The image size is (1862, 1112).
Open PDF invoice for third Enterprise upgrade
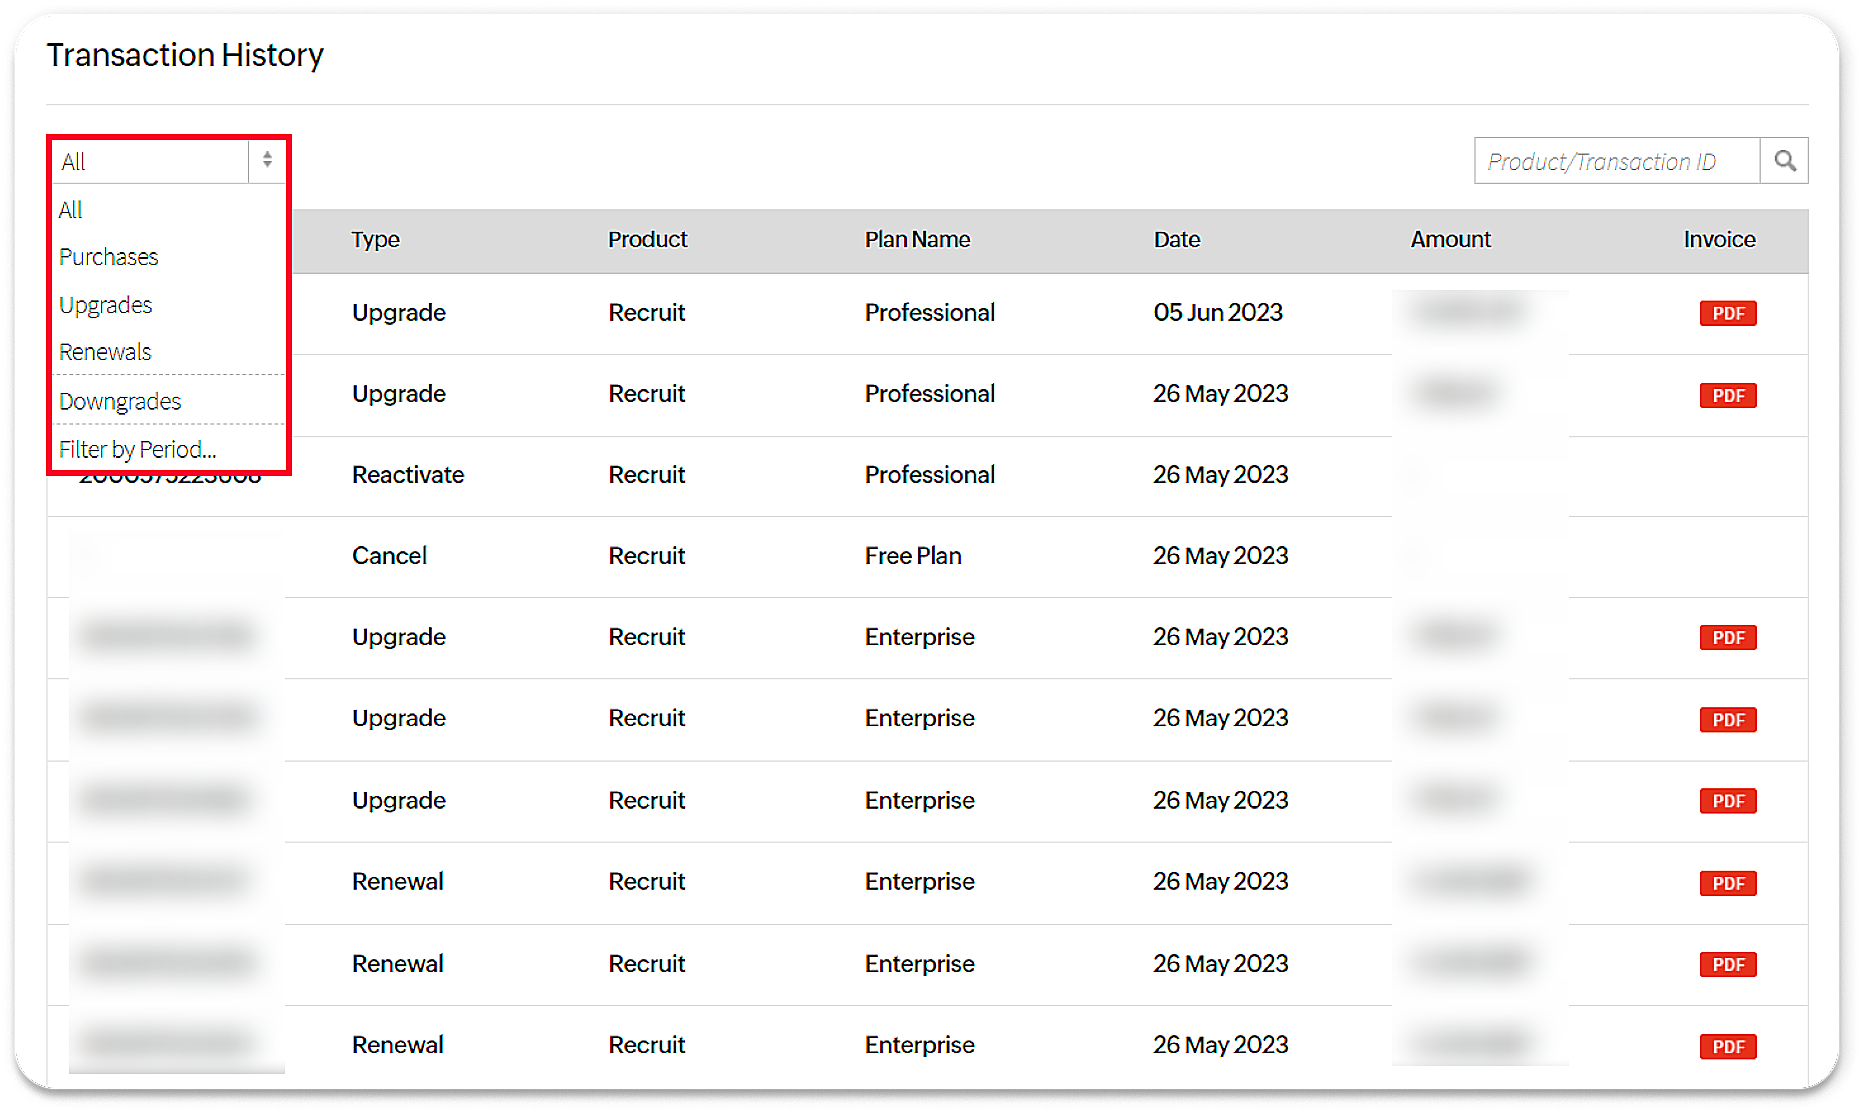1727,801
